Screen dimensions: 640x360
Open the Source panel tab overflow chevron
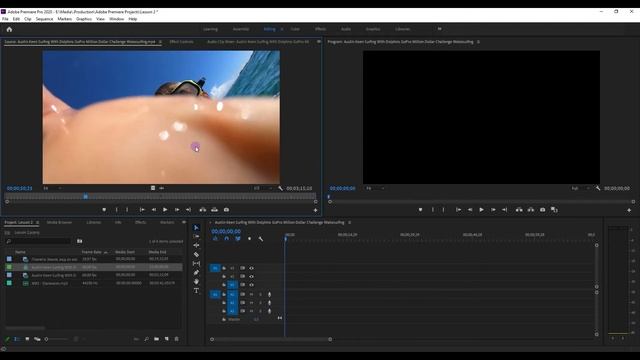(x=318, y=42)
